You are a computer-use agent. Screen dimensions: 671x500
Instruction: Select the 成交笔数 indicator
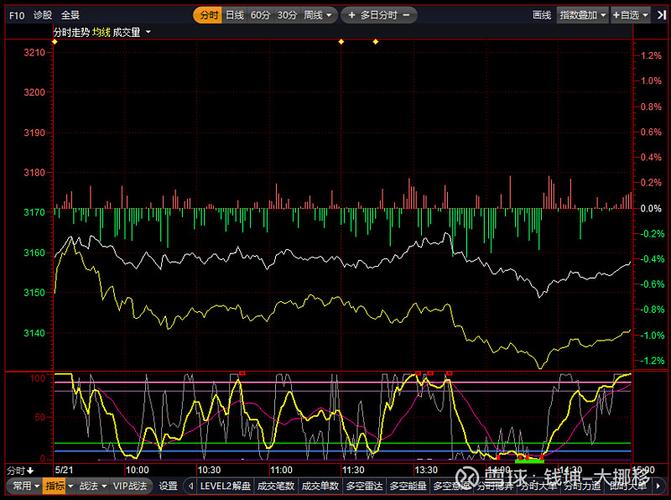point(276,486)
